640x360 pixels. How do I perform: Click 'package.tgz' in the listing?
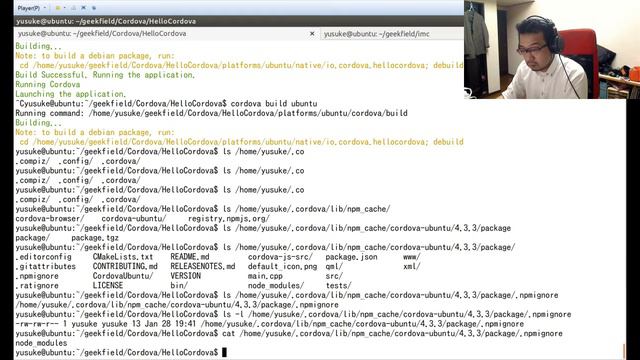click(95, 238)
